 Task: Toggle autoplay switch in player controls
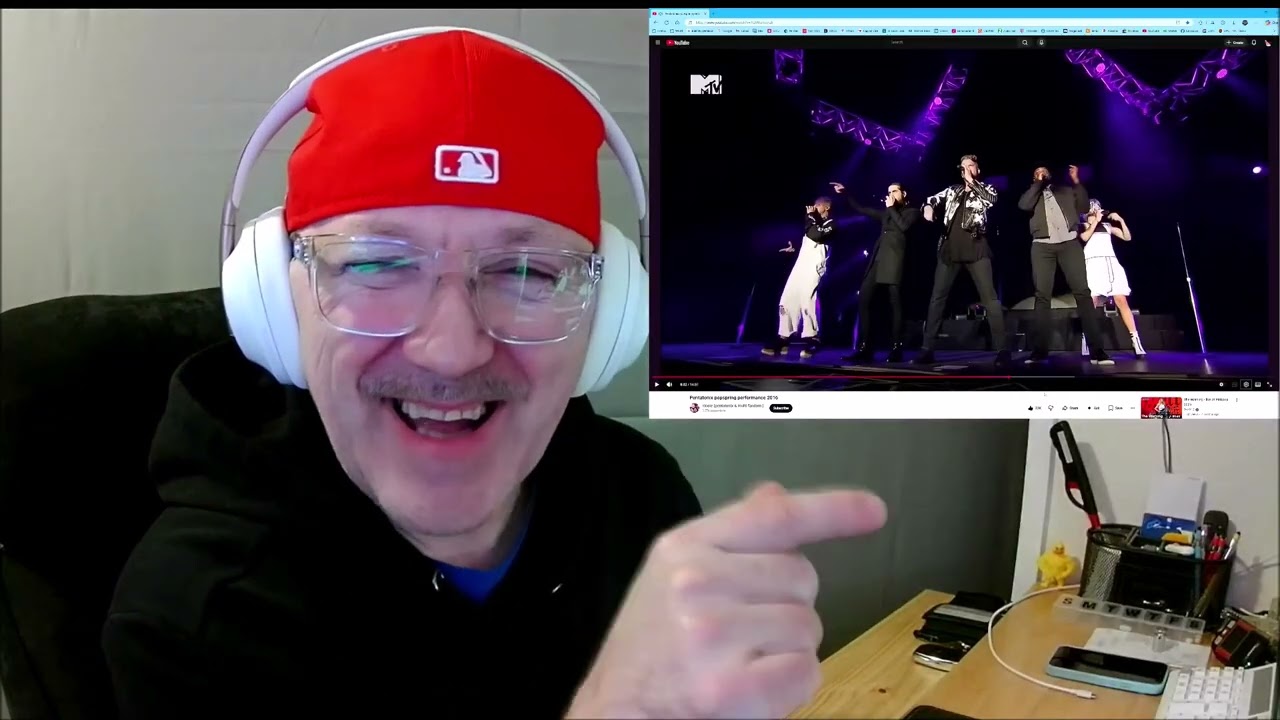[1221, 384]
